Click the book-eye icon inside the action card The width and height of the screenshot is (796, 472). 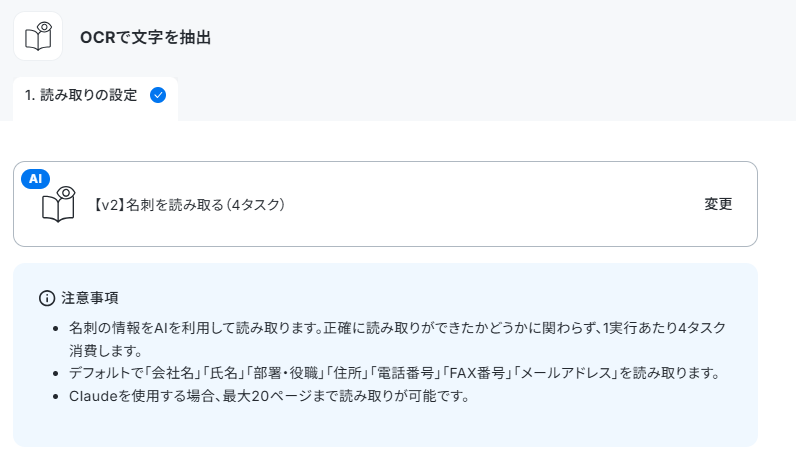pos(58,204)
